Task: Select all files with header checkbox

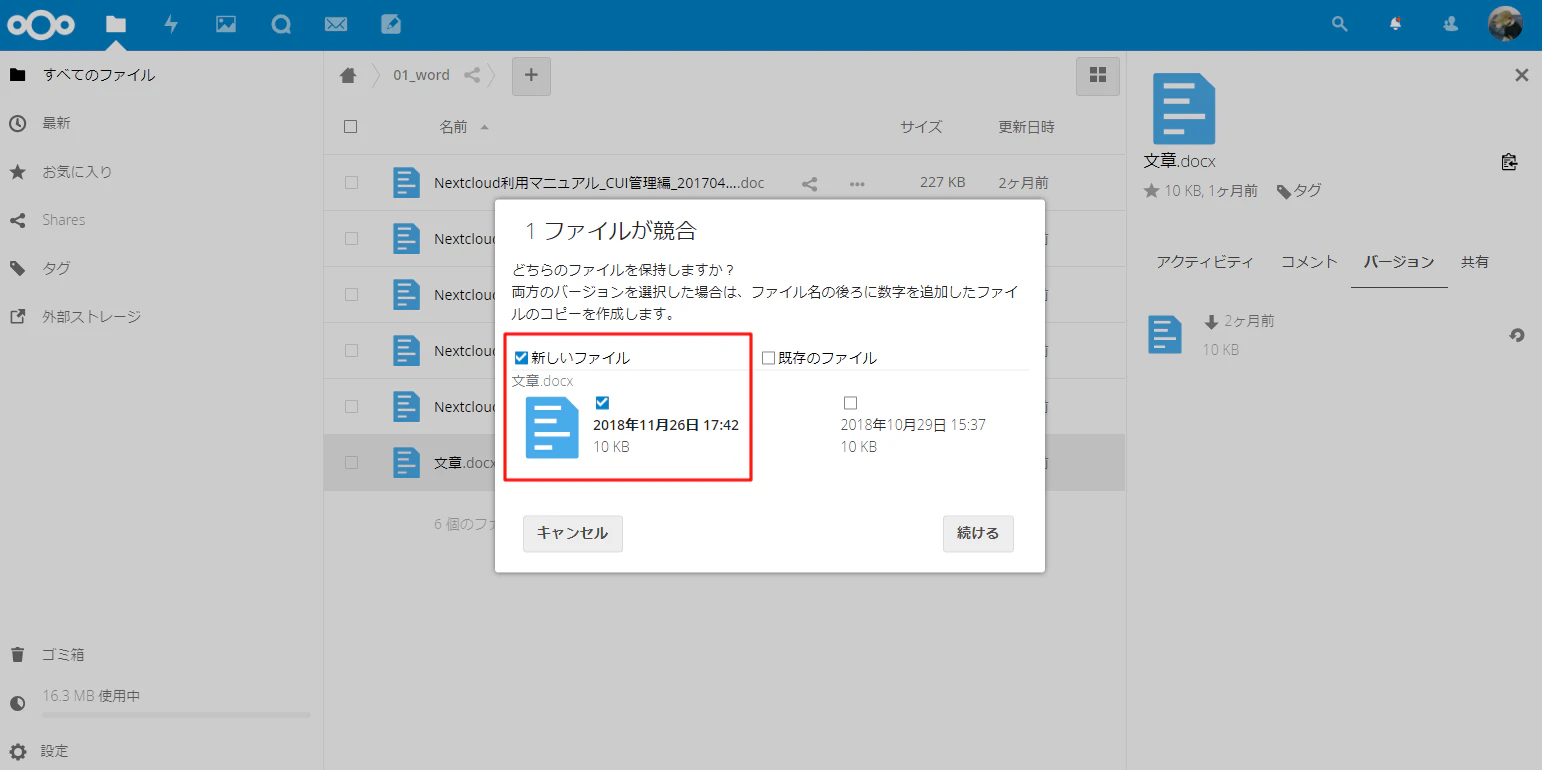Action: pos(350,127)
